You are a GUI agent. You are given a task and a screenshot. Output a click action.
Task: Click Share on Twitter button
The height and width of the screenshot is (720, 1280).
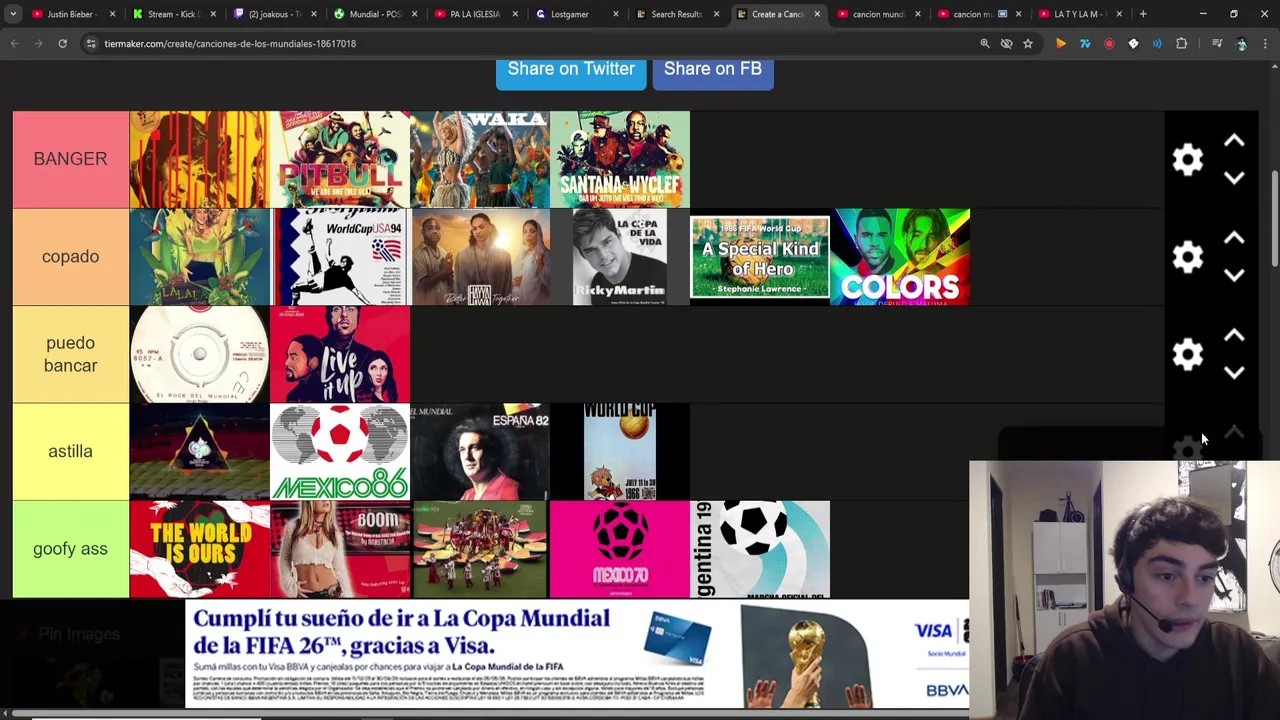point(571,70)
